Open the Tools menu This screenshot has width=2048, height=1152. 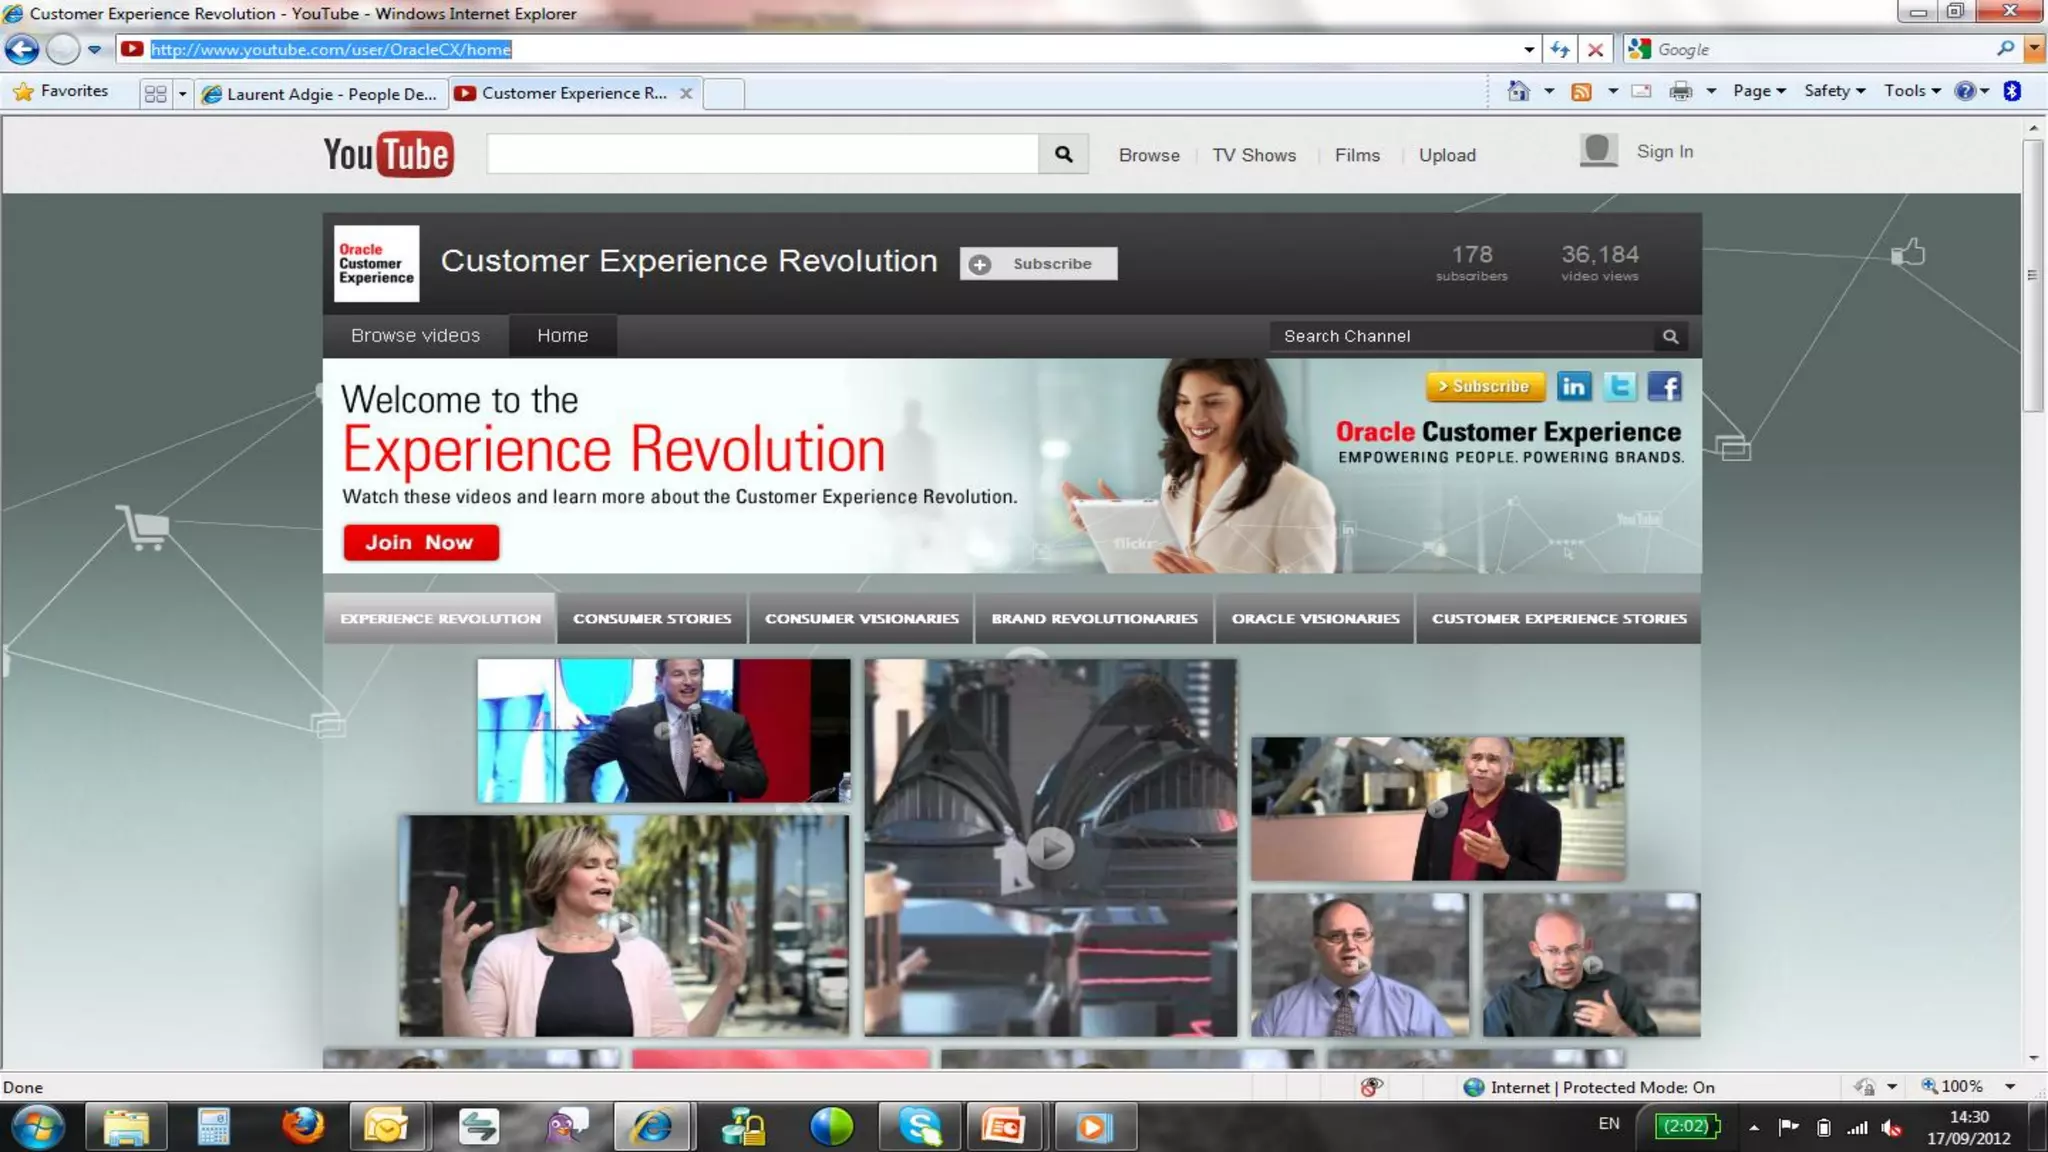click(1912, 91)
